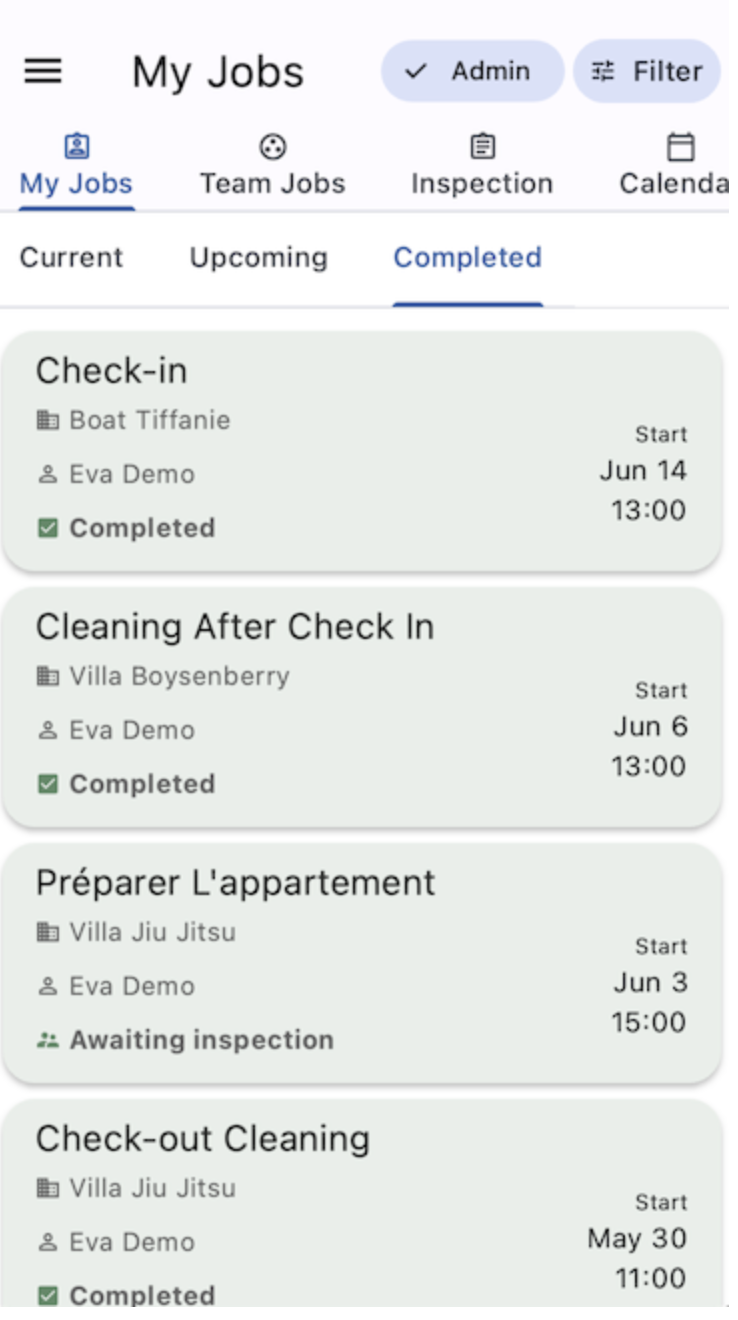Select the Completed tab
This screenshot has height=1320, width=738.
467,258
